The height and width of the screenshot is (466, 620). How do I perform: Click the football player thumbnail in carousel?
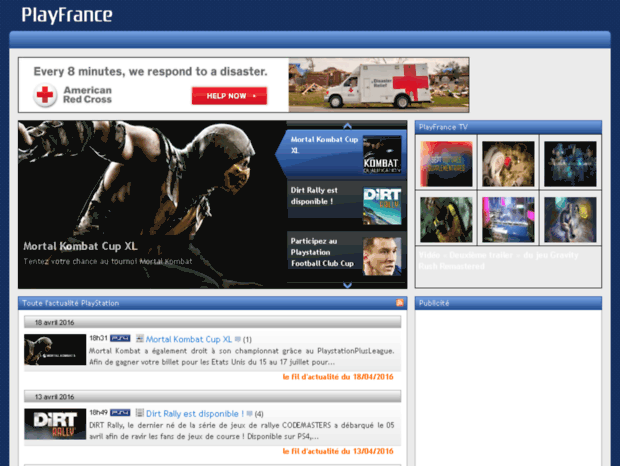382,257
